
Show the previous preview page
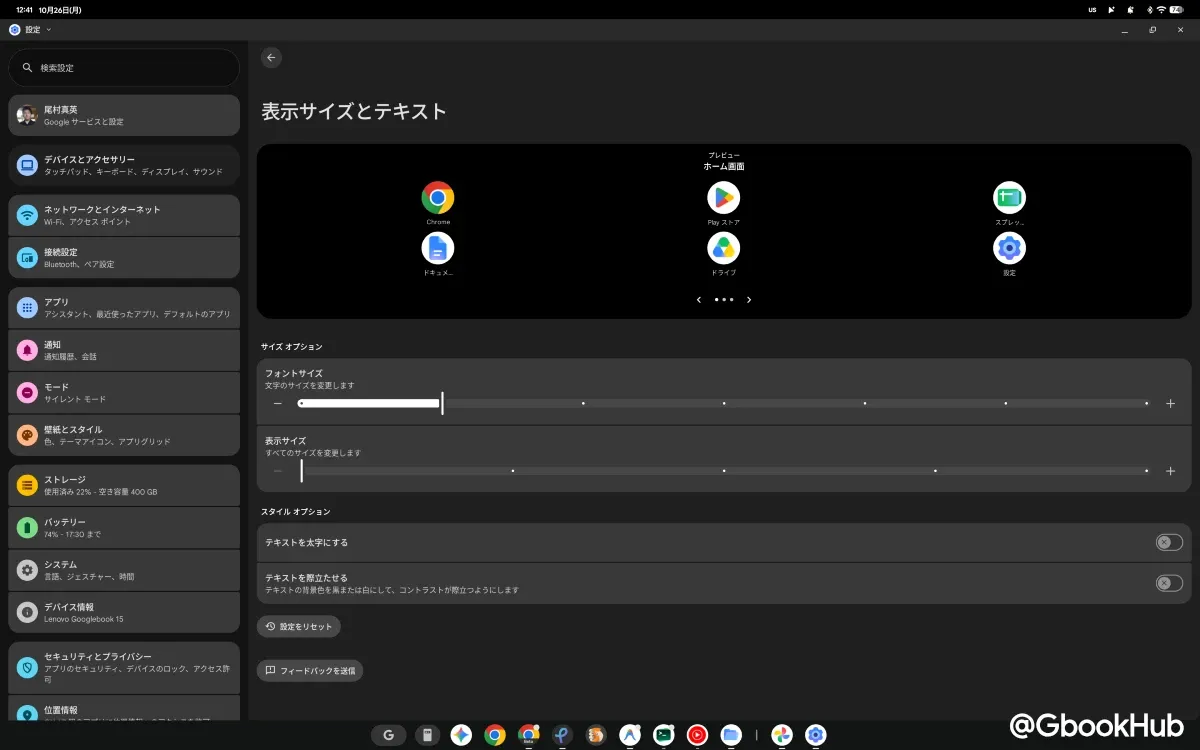[699, 299]
